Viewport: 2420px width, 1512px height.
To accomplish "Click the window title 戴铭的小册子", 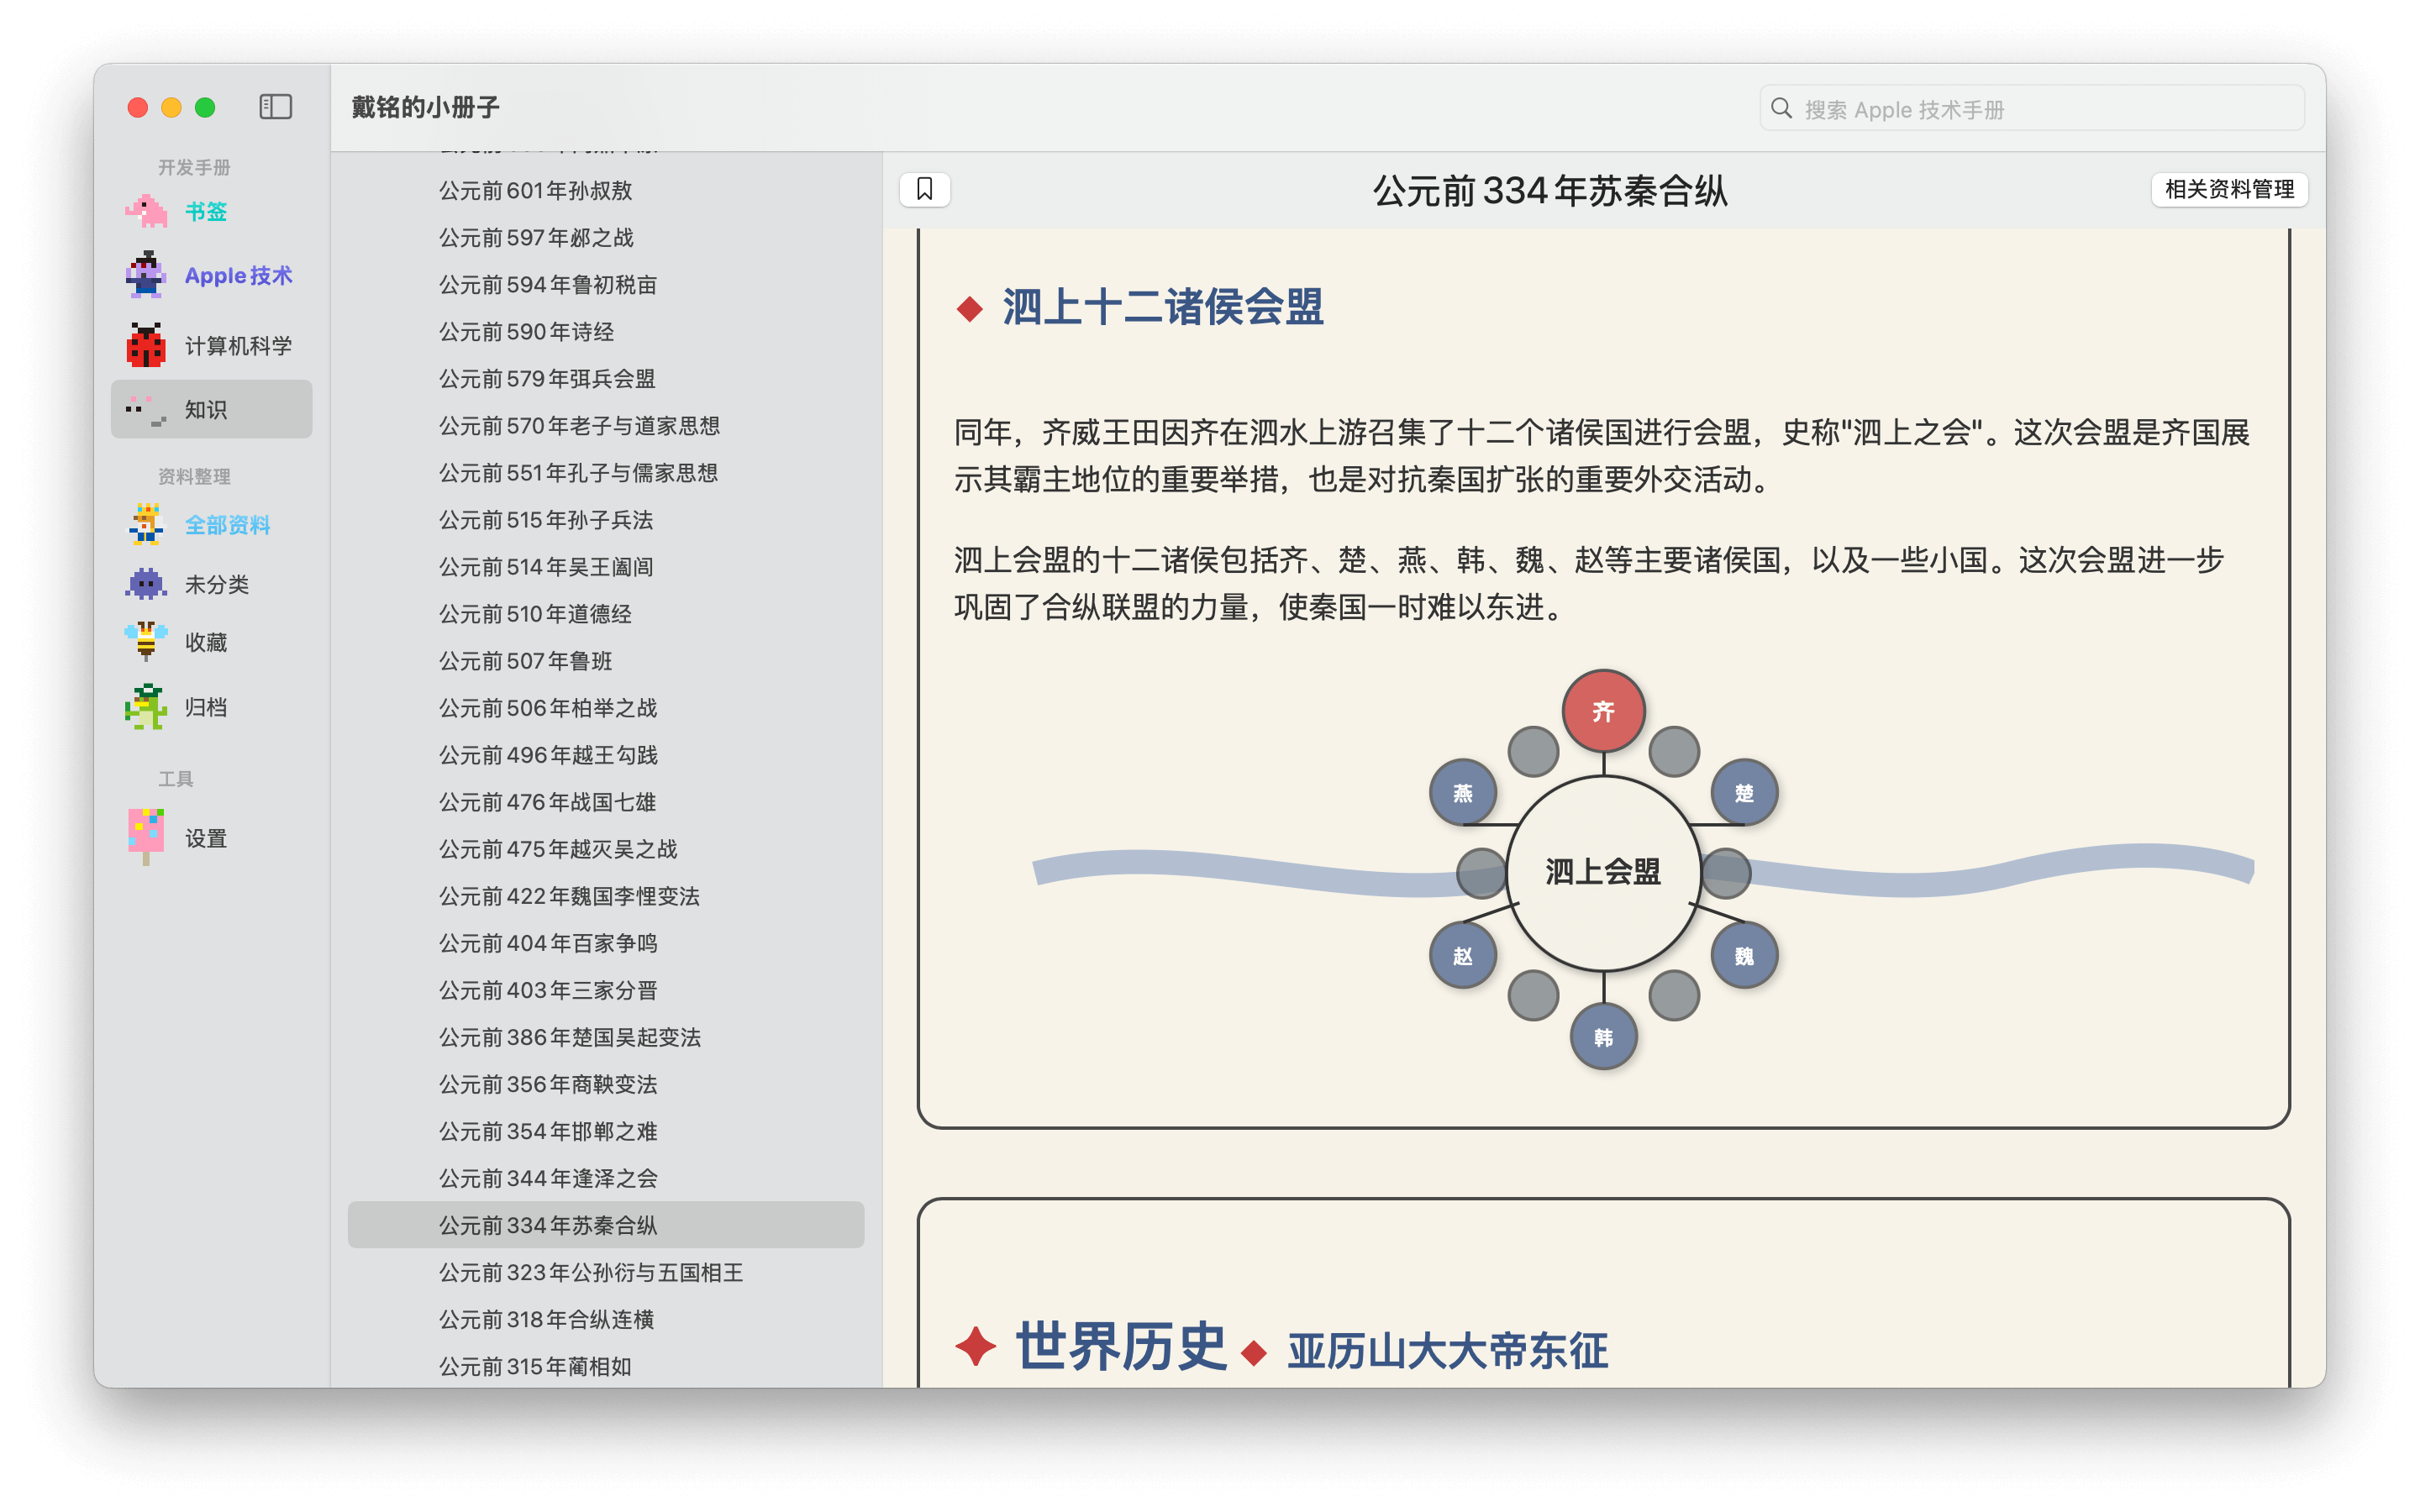I will 425,107.
